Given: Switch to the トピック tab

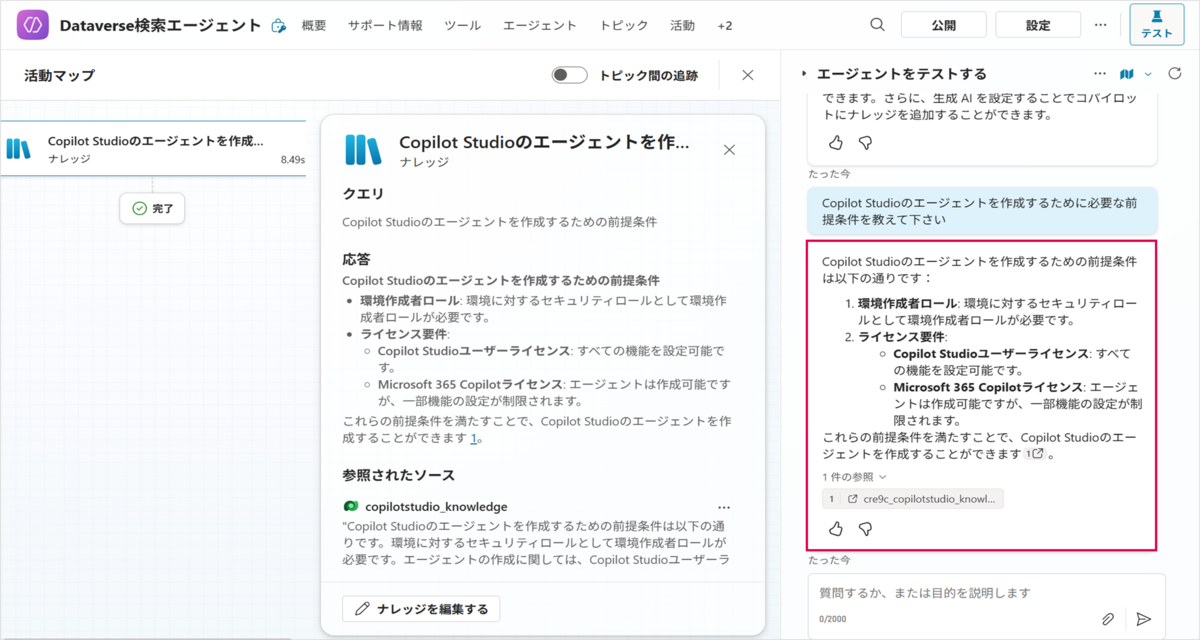Looking at the screenshot, I should [x=624, y=26].
